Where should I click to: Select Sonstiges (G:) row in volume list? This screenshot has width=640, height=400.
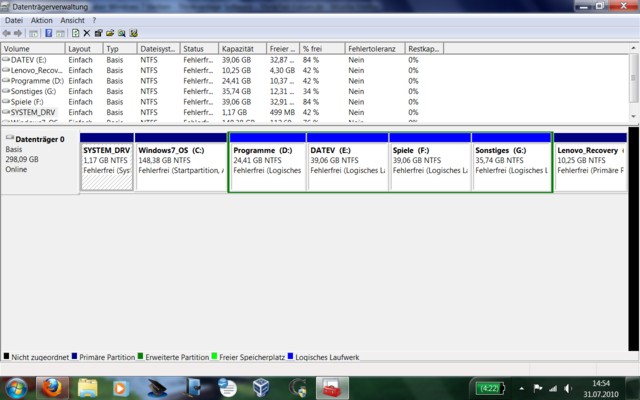[314, 91]
